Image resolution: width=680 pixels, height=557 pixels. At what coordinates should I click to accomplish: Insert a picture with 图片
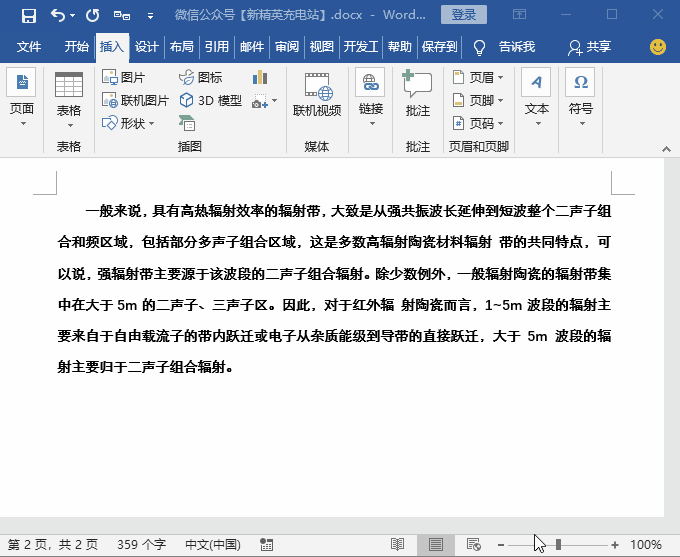(124, 77)
